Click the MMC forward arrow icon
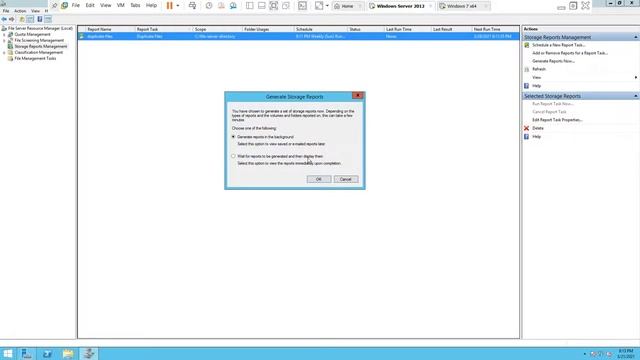 11,19
